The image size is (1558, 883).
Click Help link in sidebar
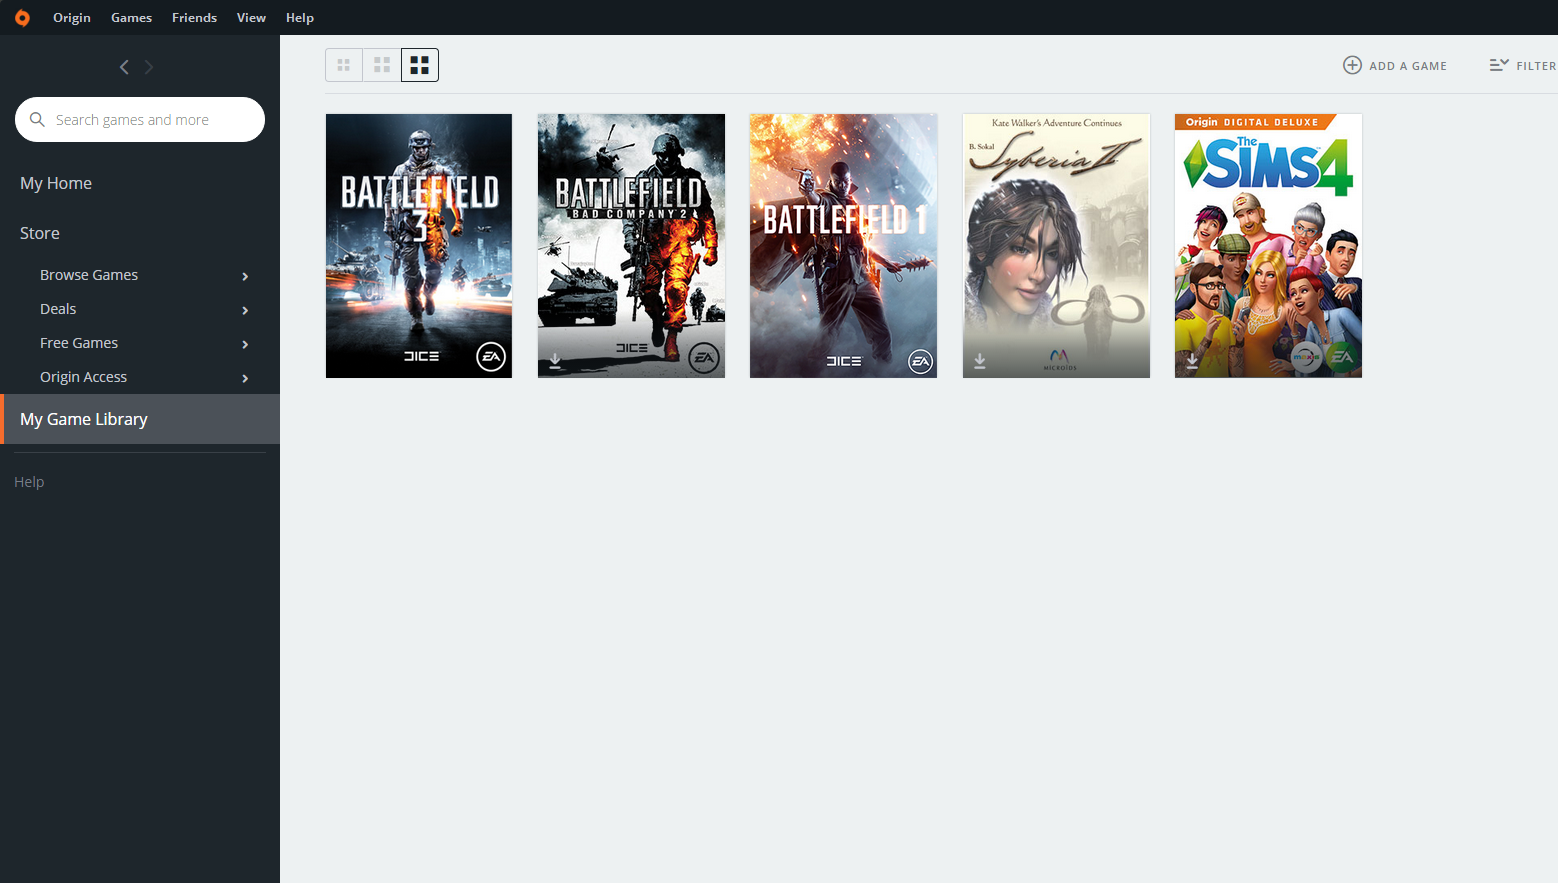[x=29, y=482]
